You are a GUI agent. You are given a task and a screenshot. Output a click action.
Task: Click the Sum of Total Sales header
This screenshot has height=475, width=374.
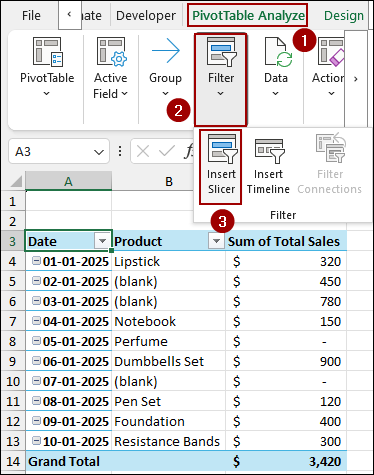coord(286,241)
